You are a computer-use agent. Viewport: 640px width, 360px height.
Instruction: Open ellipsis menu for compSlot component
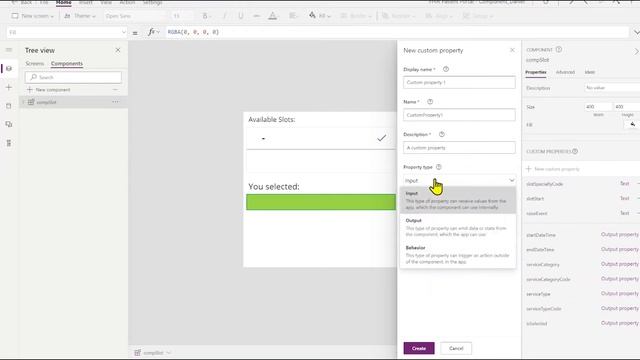116,102
